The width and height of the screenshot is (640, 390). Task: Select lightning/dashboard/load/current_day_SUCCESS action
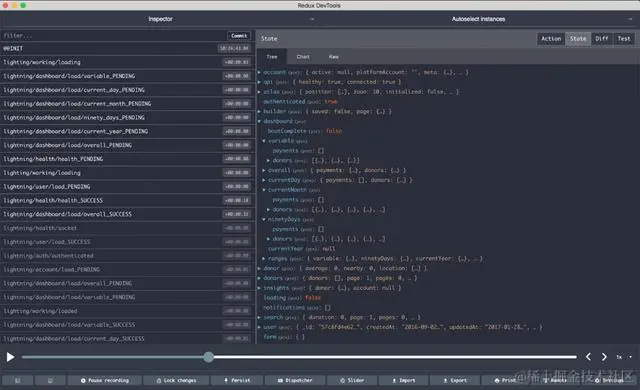(x=127, y=339)
